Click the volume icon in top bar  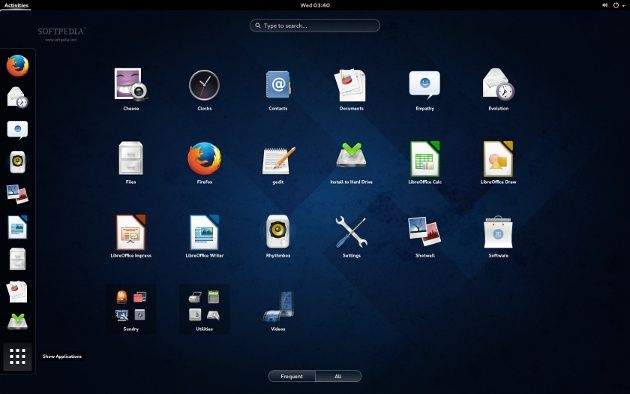coord(605,5)
